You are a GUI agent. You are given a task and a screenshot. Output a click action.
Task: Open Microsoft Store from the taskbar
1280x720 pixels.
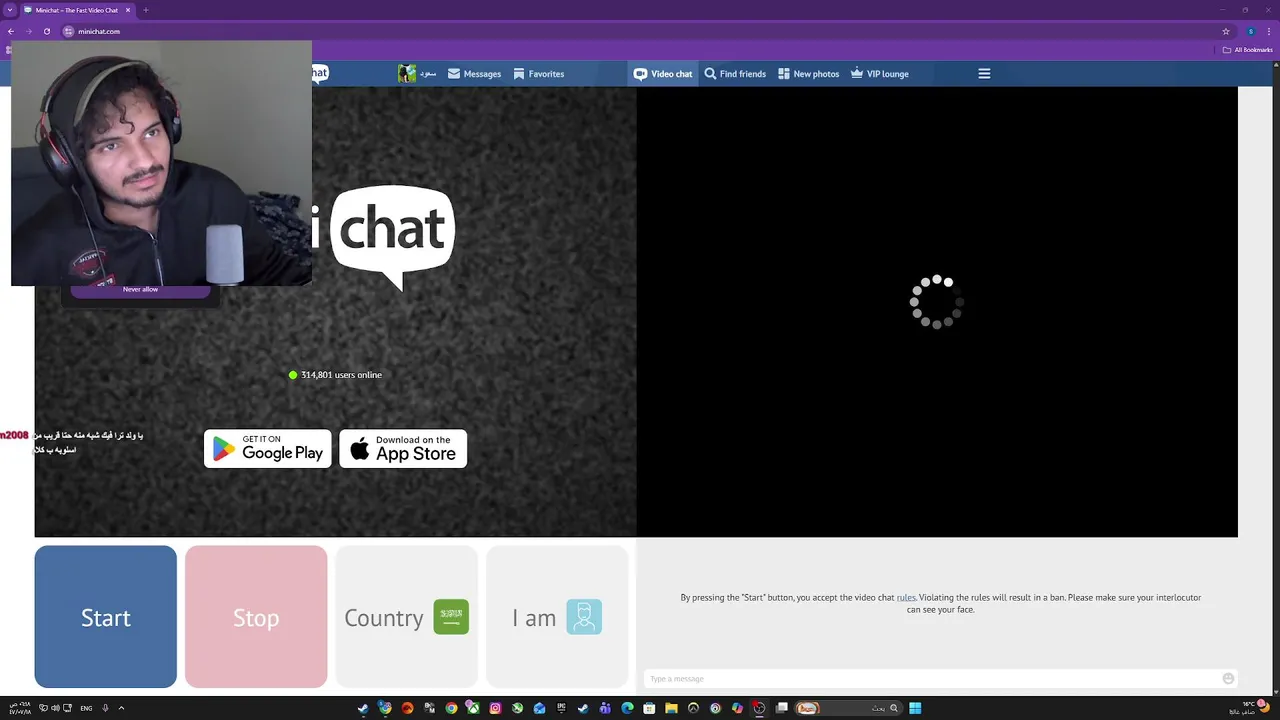click(x=649, y=708)
